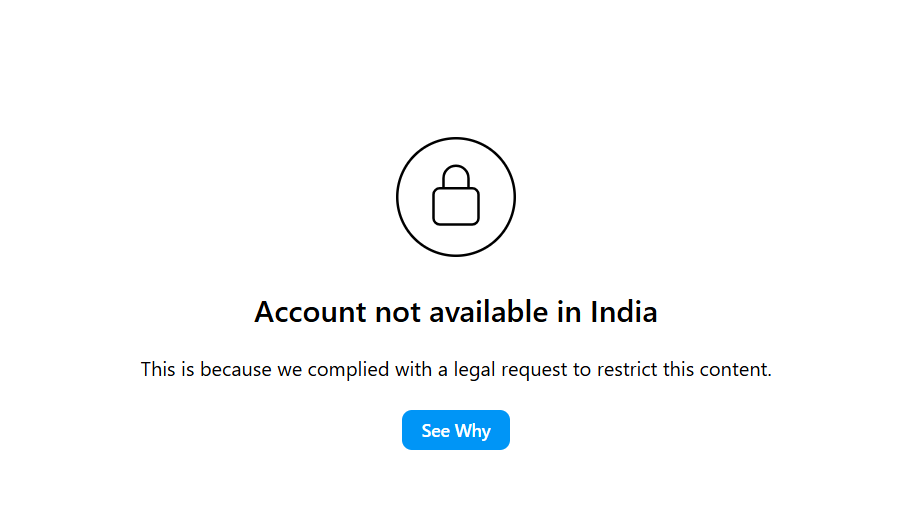Viewport: 915px width, 526px height.
Task: Click 'restrict this content' in the message
Action: point(682,370)
